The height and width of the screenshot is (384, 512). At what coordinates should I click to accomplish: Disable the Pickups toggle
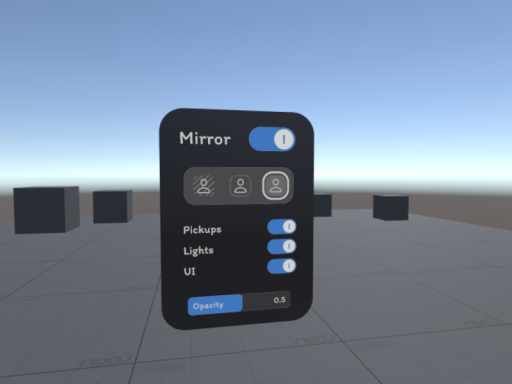tap(282, 227)
